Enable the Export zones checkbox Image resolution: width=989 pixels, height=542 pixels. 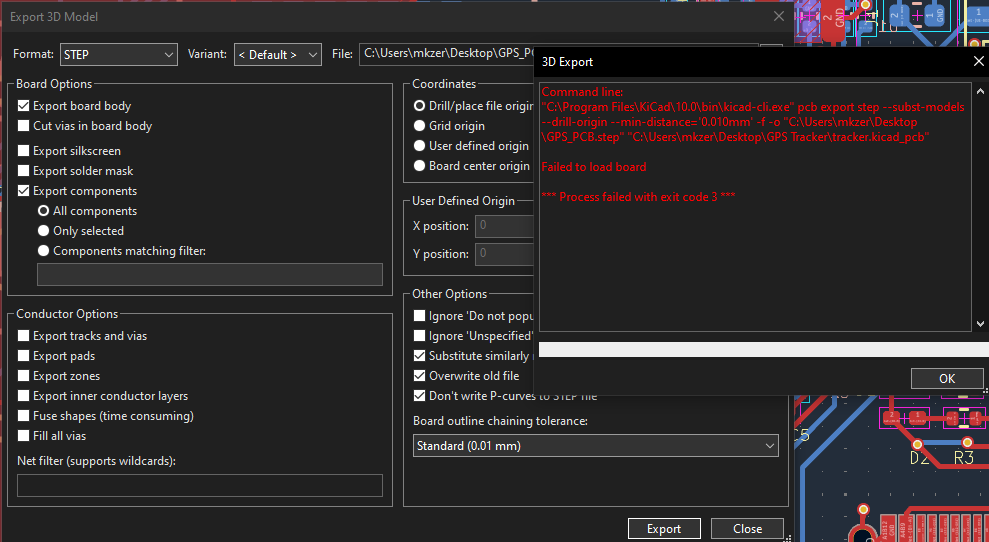tap(23, 376)
